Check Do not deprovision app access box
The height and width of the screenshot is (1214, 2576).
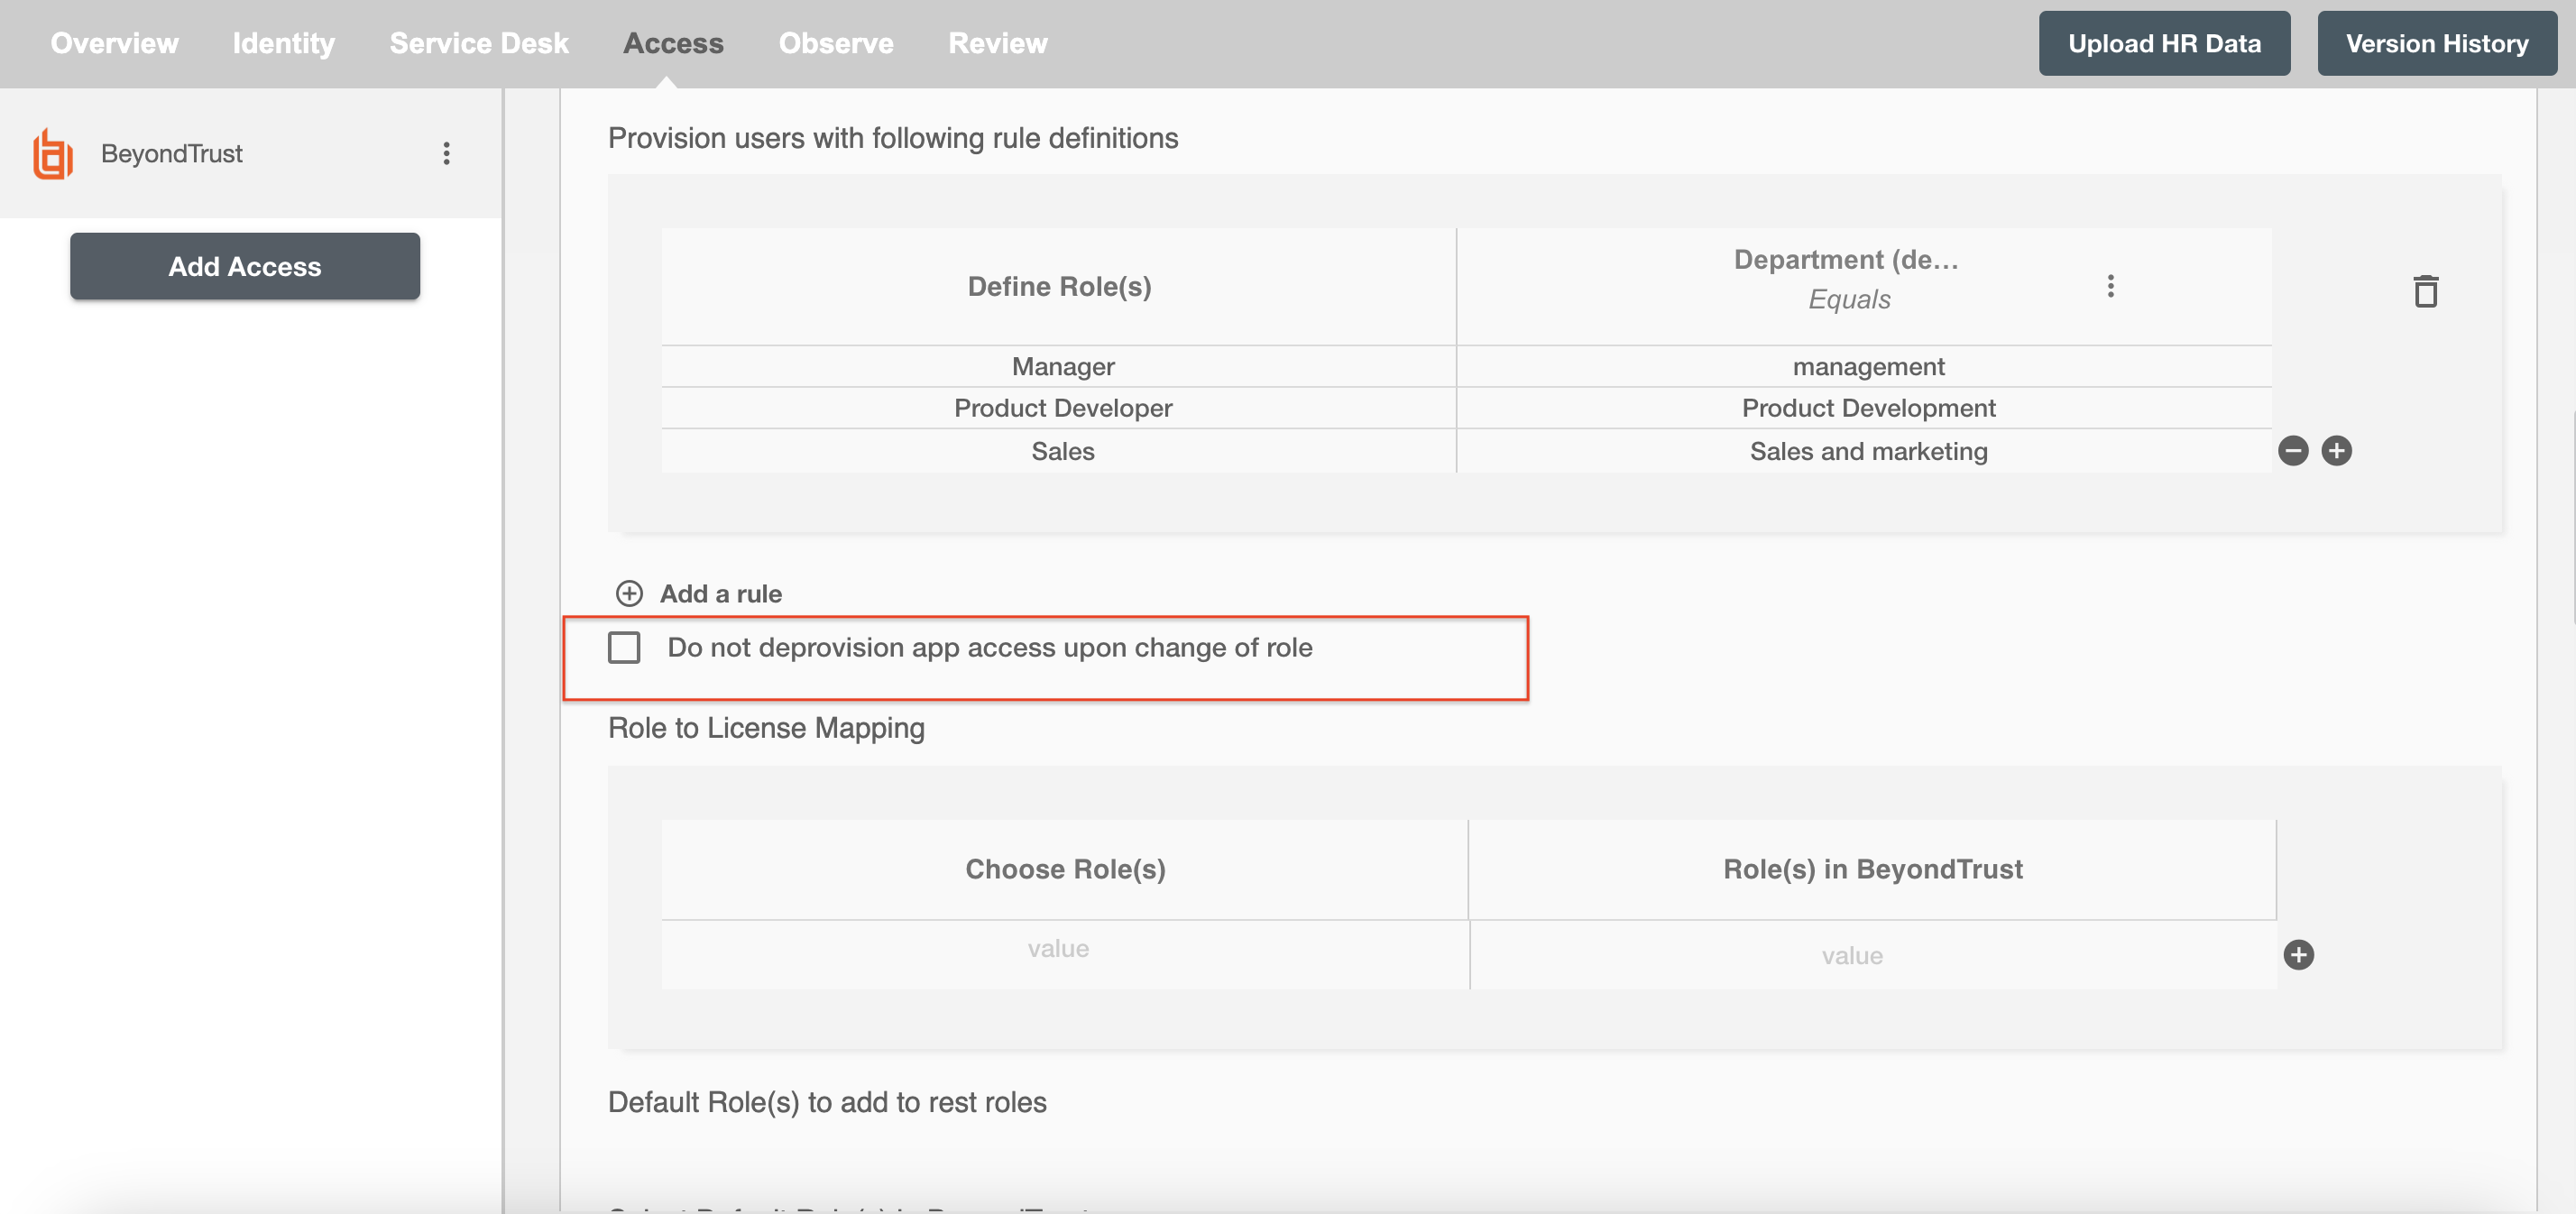(624, 648)
